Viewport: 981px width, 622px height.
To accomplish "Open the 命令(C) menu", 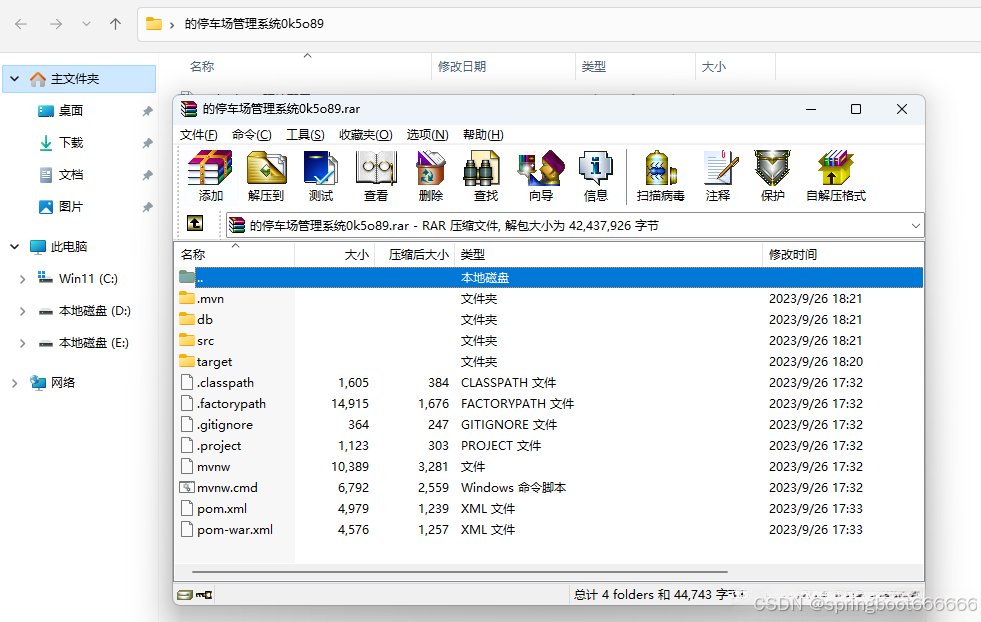I will pyautogui.click(x=252, y=135).
